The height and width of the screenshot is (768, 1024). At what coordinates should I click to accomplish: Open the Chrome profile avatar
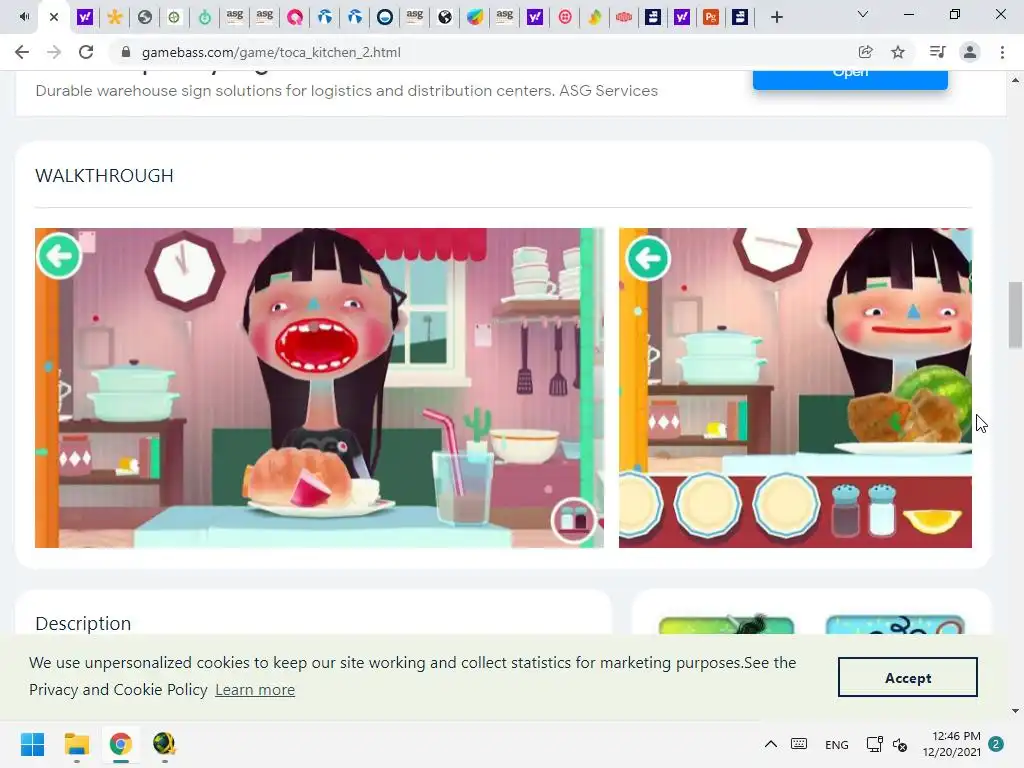(970, 52)
